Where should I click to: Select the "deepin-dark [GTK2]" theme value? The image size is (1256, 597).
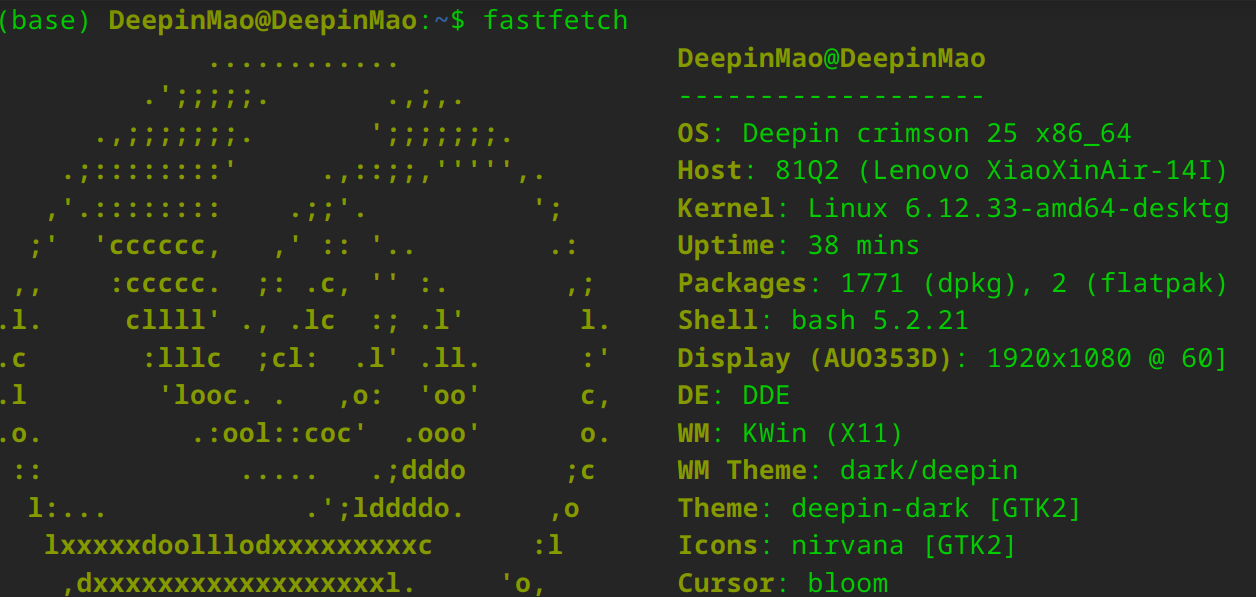[x=937, y=508]
